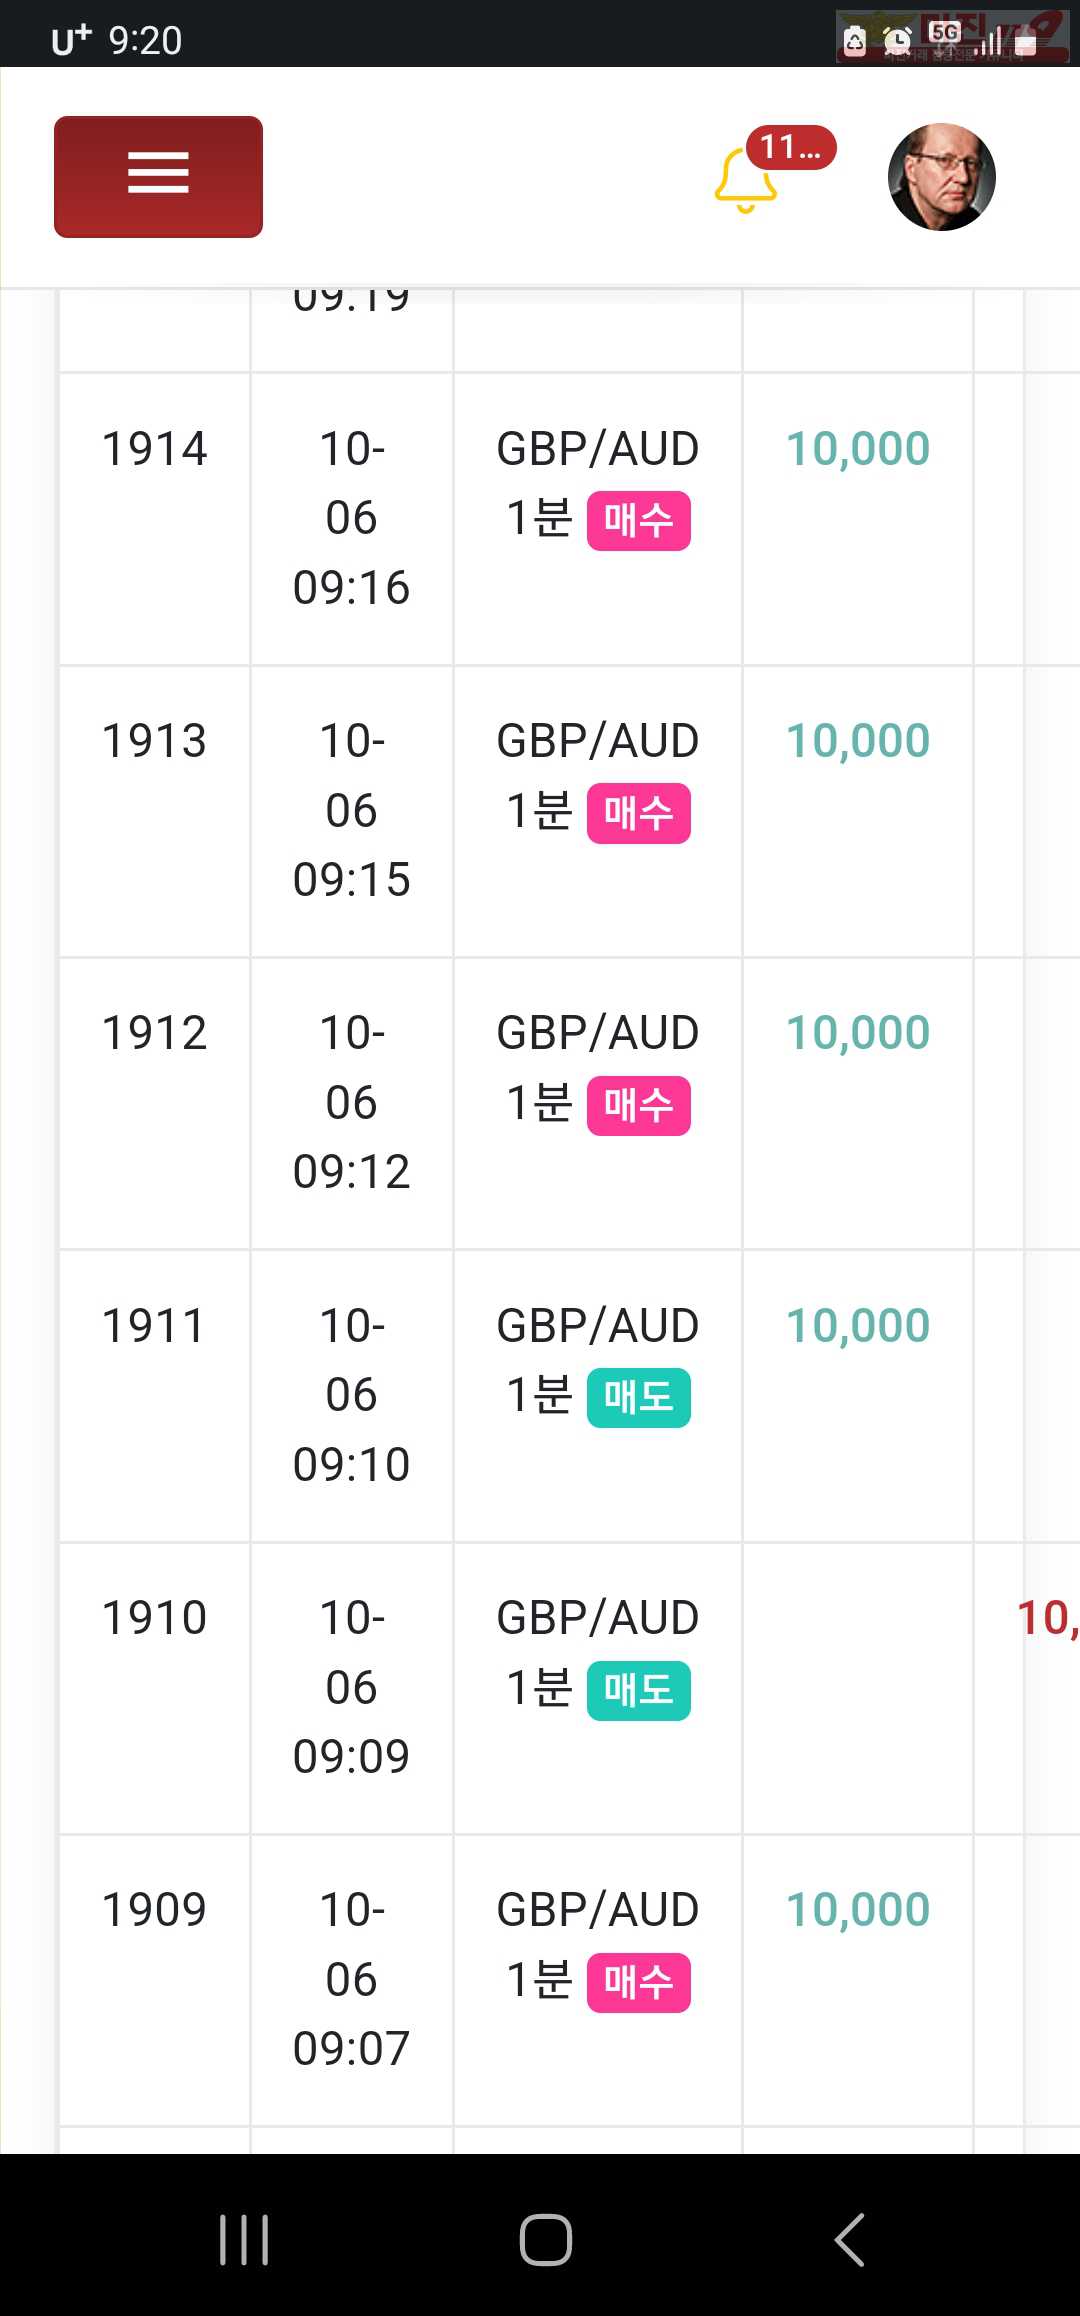1080x2316 pixels.
Task: Tap the 매도 badge in row 1910
Action: (639, 1691)
